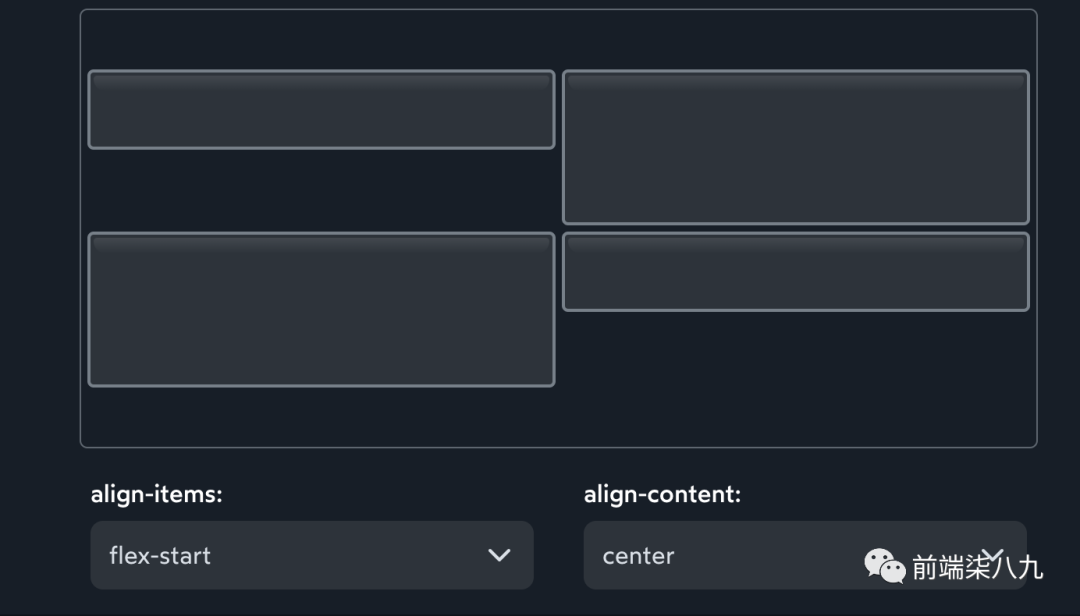1080x616 pixels.
Task: Click the "align-items:" label
Action: tap(156, 494)
